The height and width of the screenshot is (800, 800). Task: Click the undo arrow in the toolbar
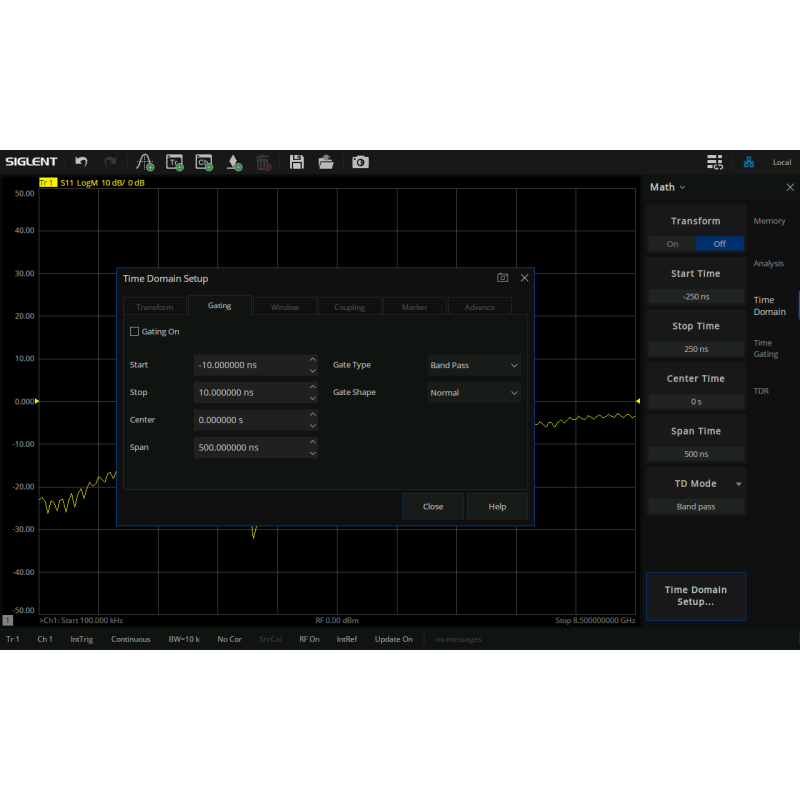point(81,162)
